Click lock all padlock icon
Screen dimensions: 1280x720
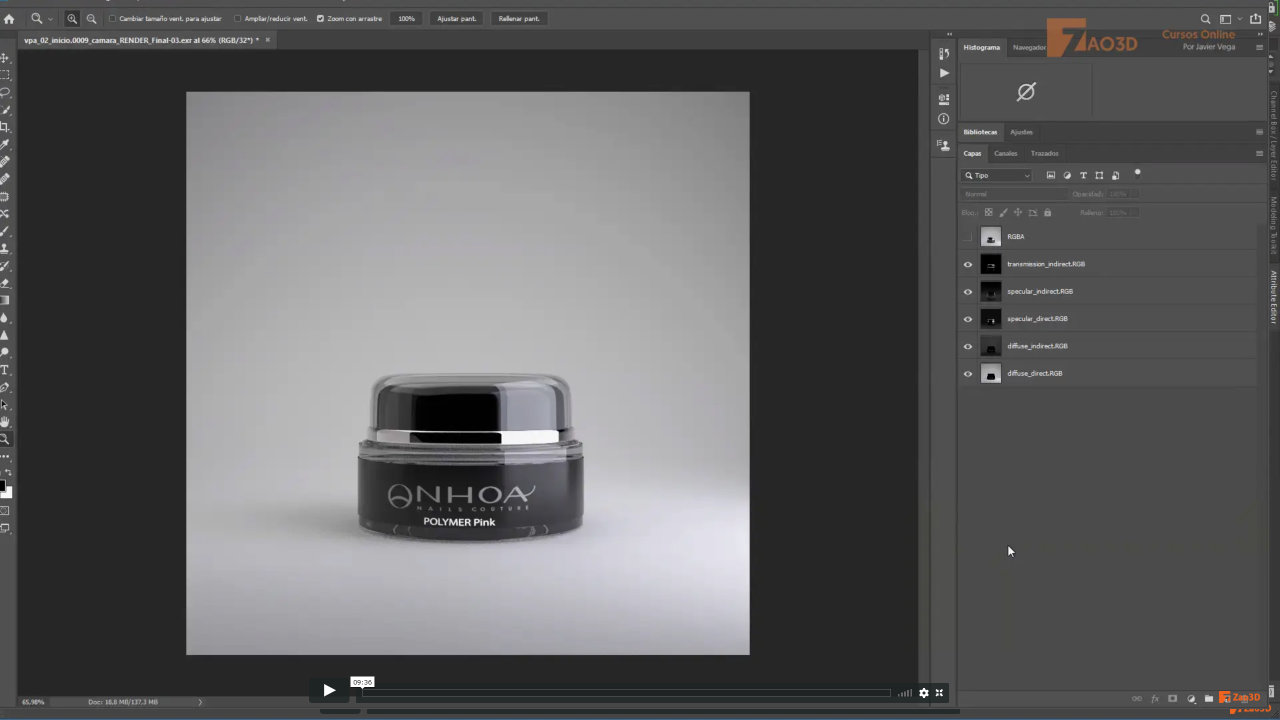pos(1047,212)
